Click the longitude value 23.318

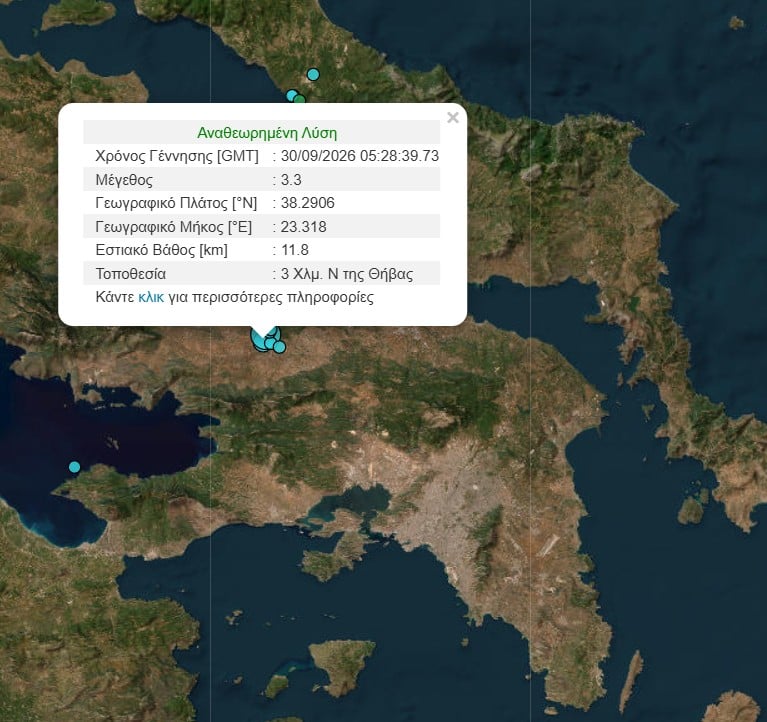tap(303, 227)
